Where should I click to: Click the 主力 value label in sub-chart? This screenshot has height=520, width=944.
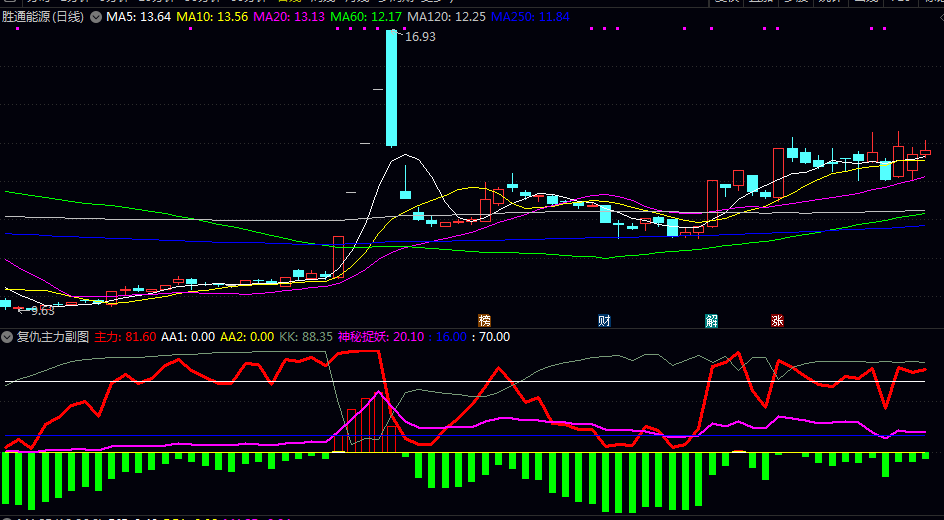tap(125, 337)
